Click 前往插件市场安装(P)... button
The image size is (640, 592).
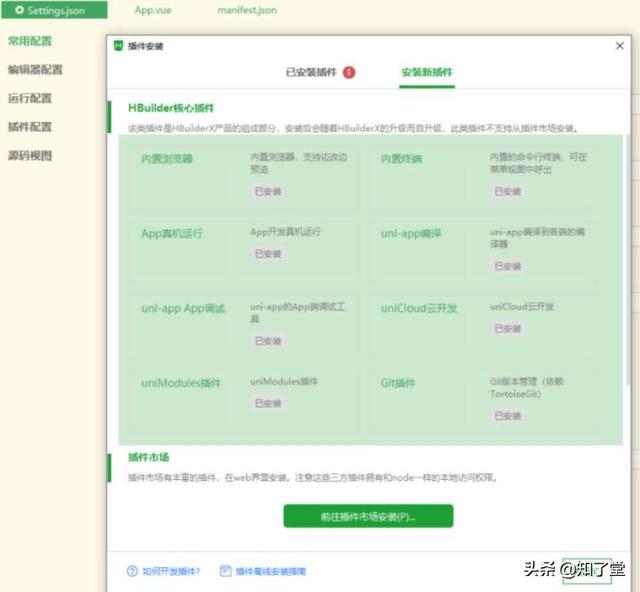pos(368,516)
